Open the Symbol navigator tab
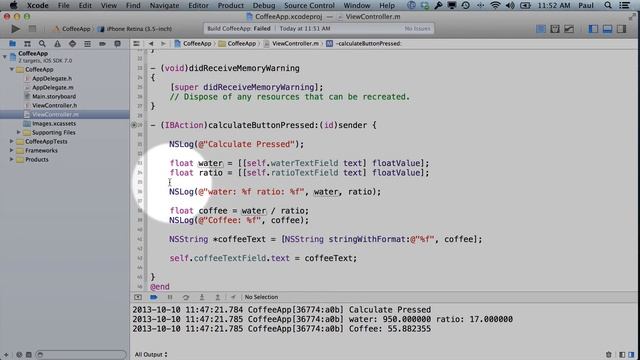The image size is (640, 360). [27, 44]
